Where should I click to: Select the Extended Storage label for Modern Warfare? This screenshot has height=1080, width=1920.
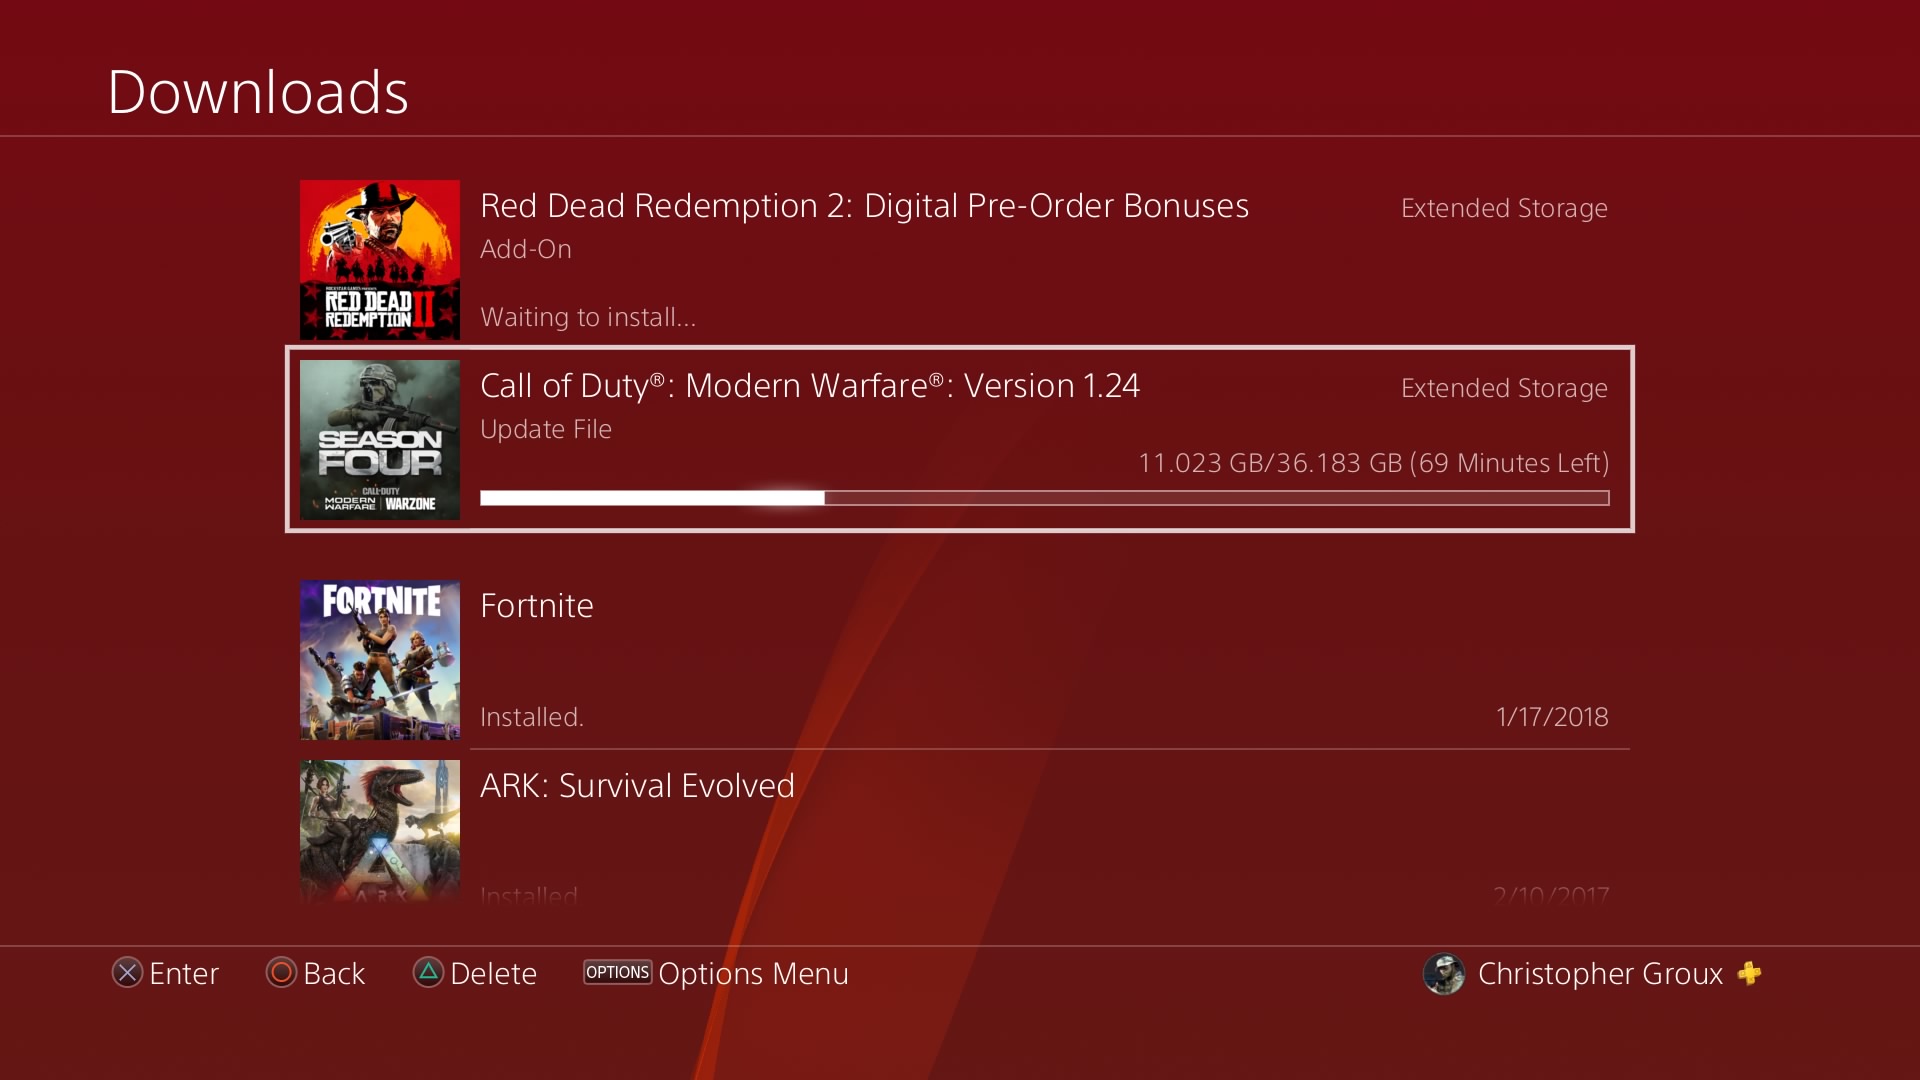[1503, 386]
